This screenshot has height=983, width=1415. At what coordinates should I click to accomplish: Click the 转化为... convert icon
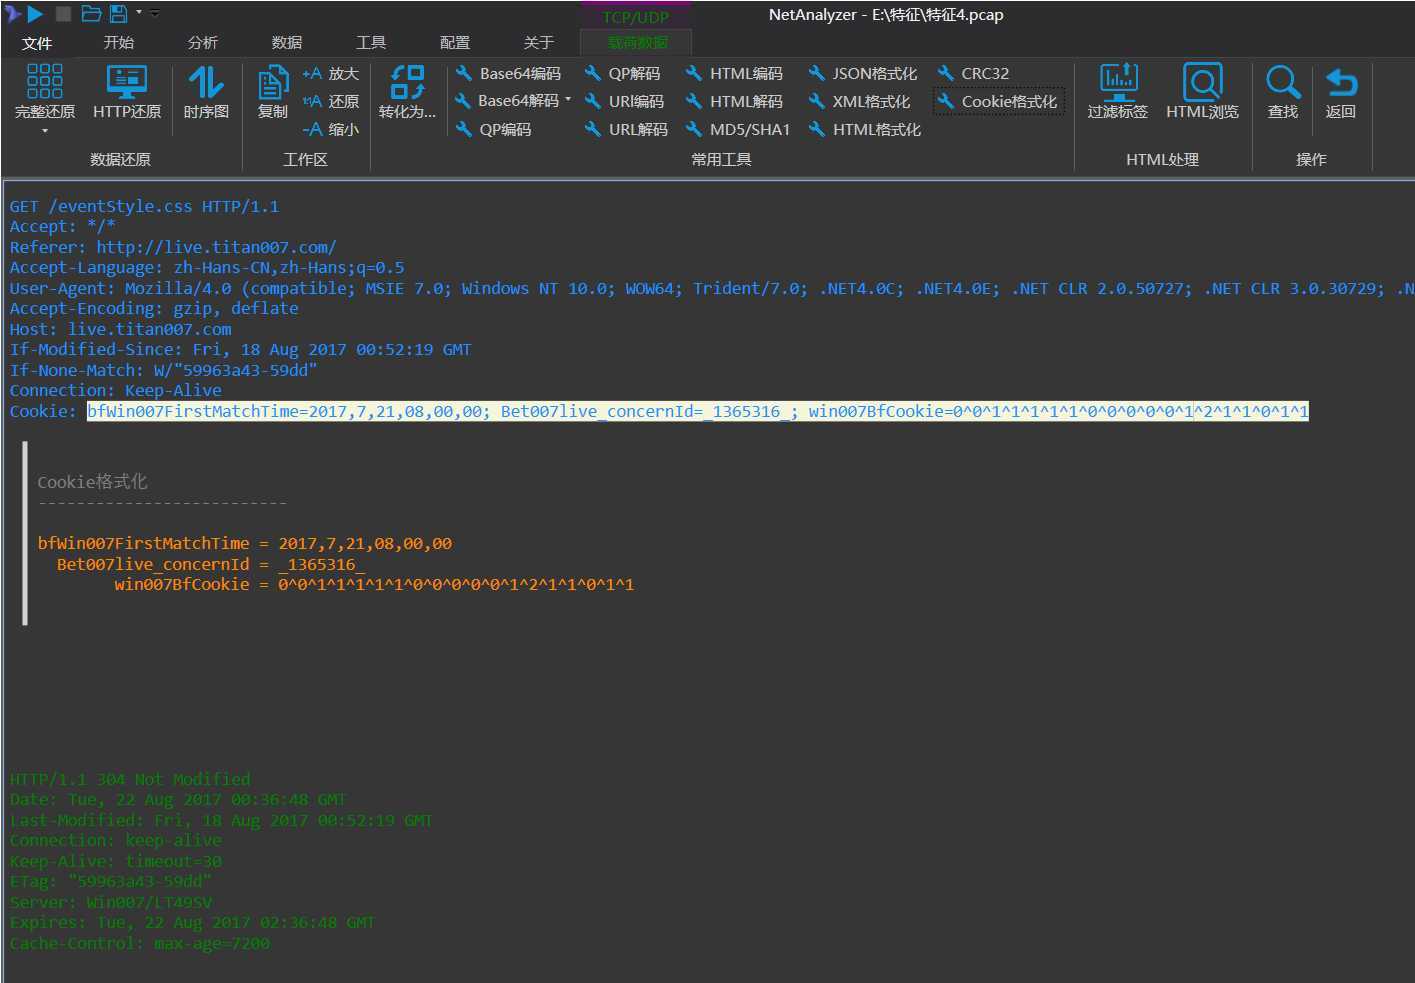pos(407,82)
